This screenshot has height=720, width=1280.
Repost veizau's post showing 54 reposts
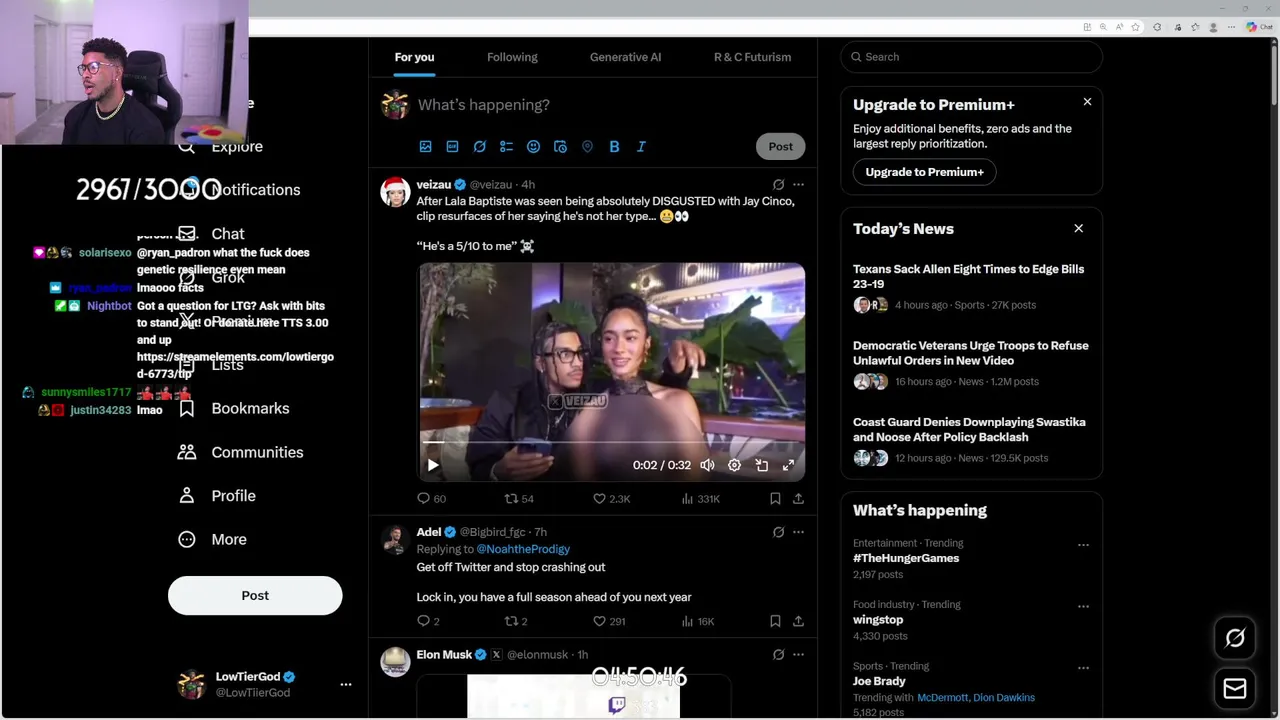click(519, 498)
